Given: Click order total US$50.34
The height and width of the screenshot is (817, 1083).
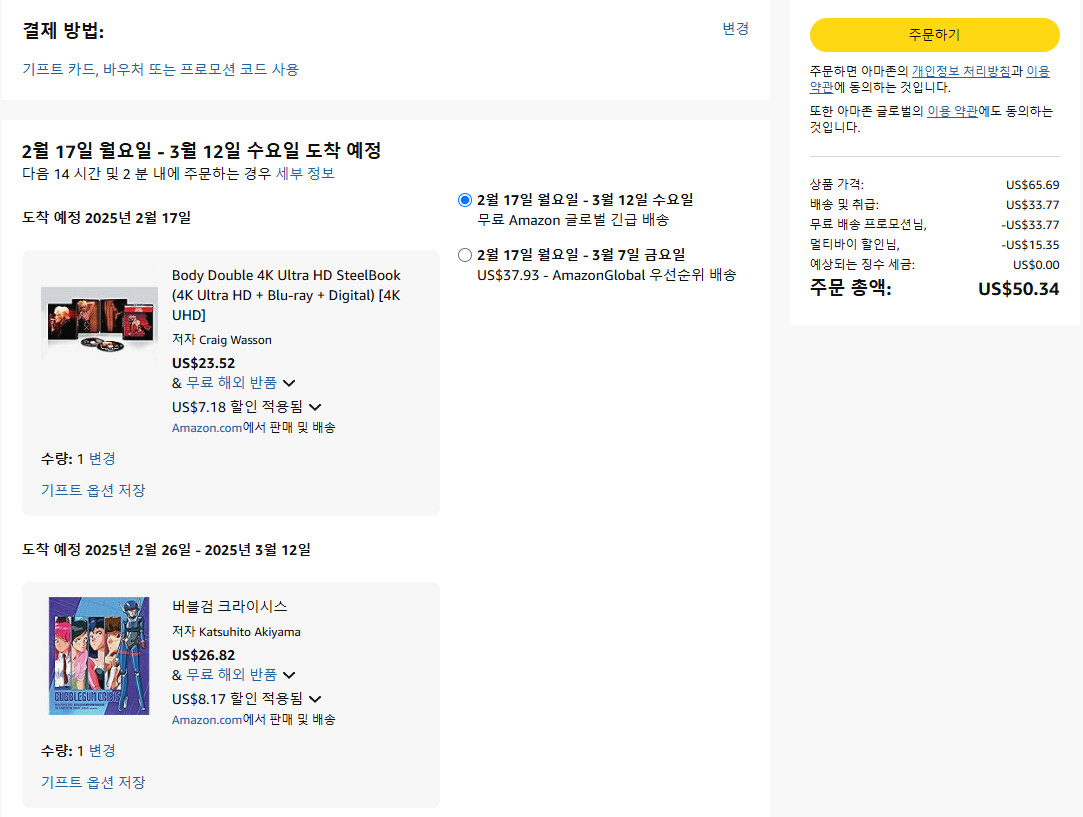Looking at the screenshot, I should [1018, 289].
